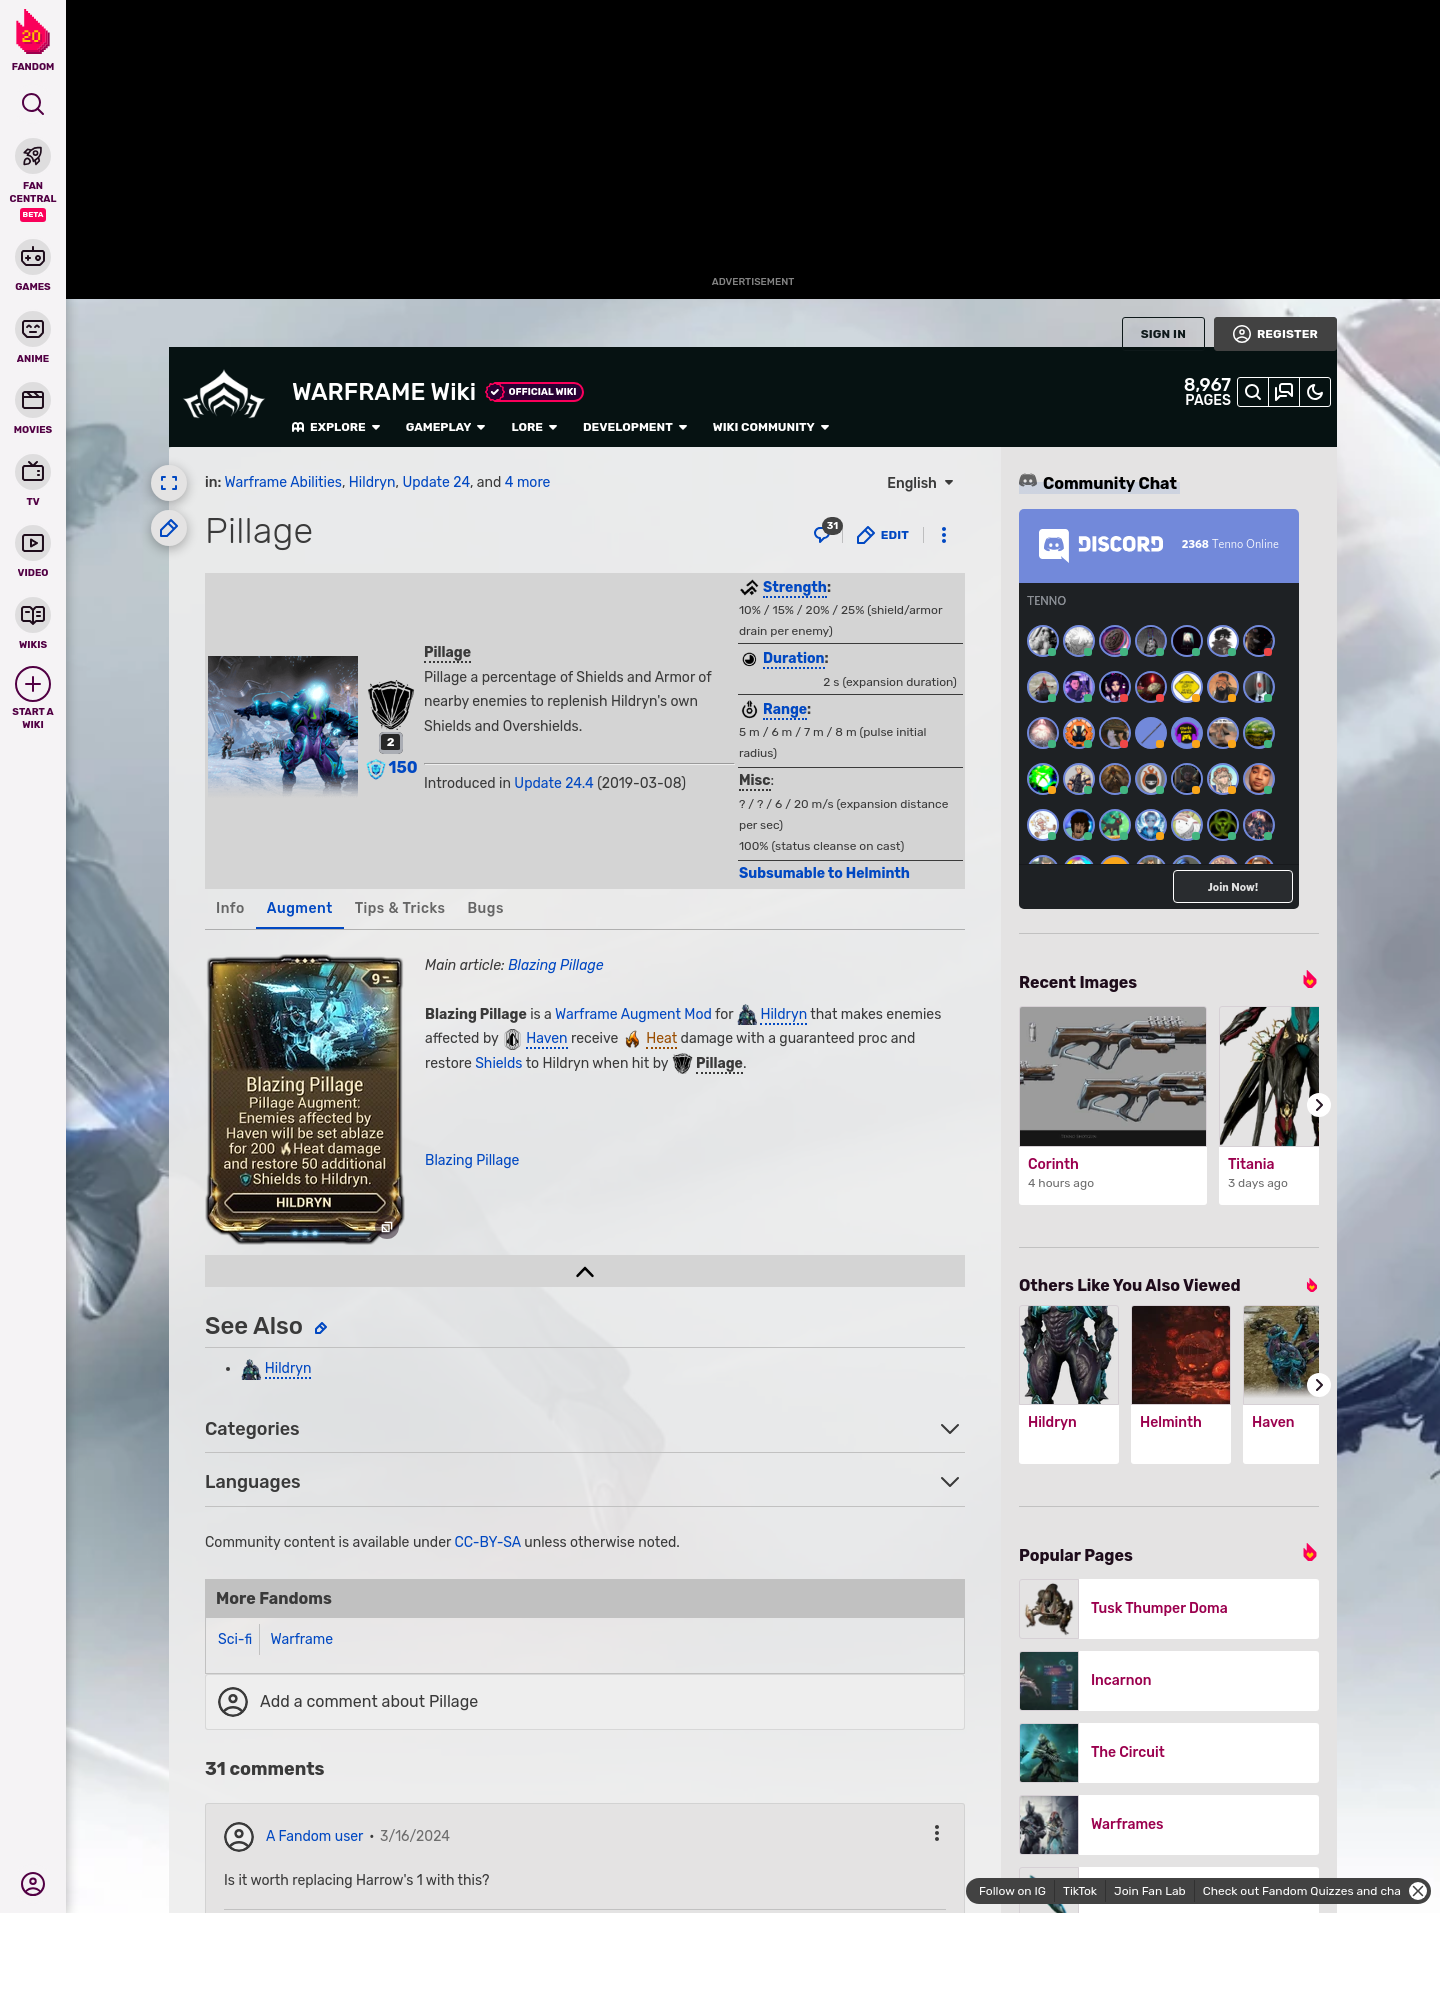Viewport: 1440px width, 2000px height.
Task: Close the bottom notification bar
Action: point(1418,1891)
